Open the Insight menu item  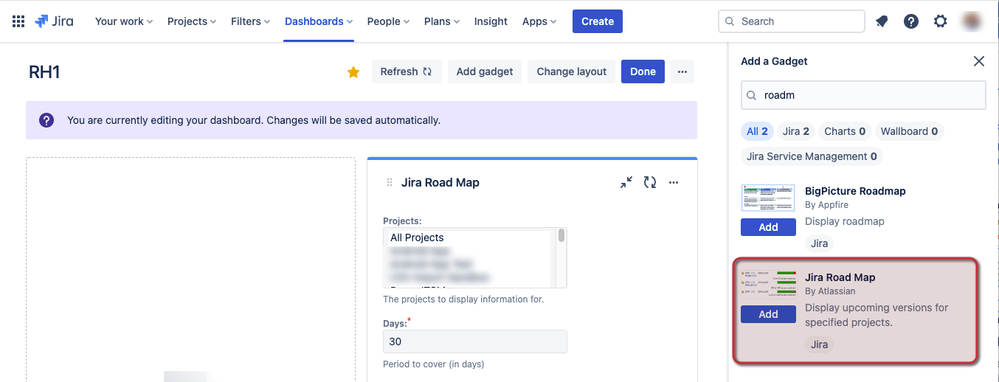pyautogui.click(x=491, y=21)
